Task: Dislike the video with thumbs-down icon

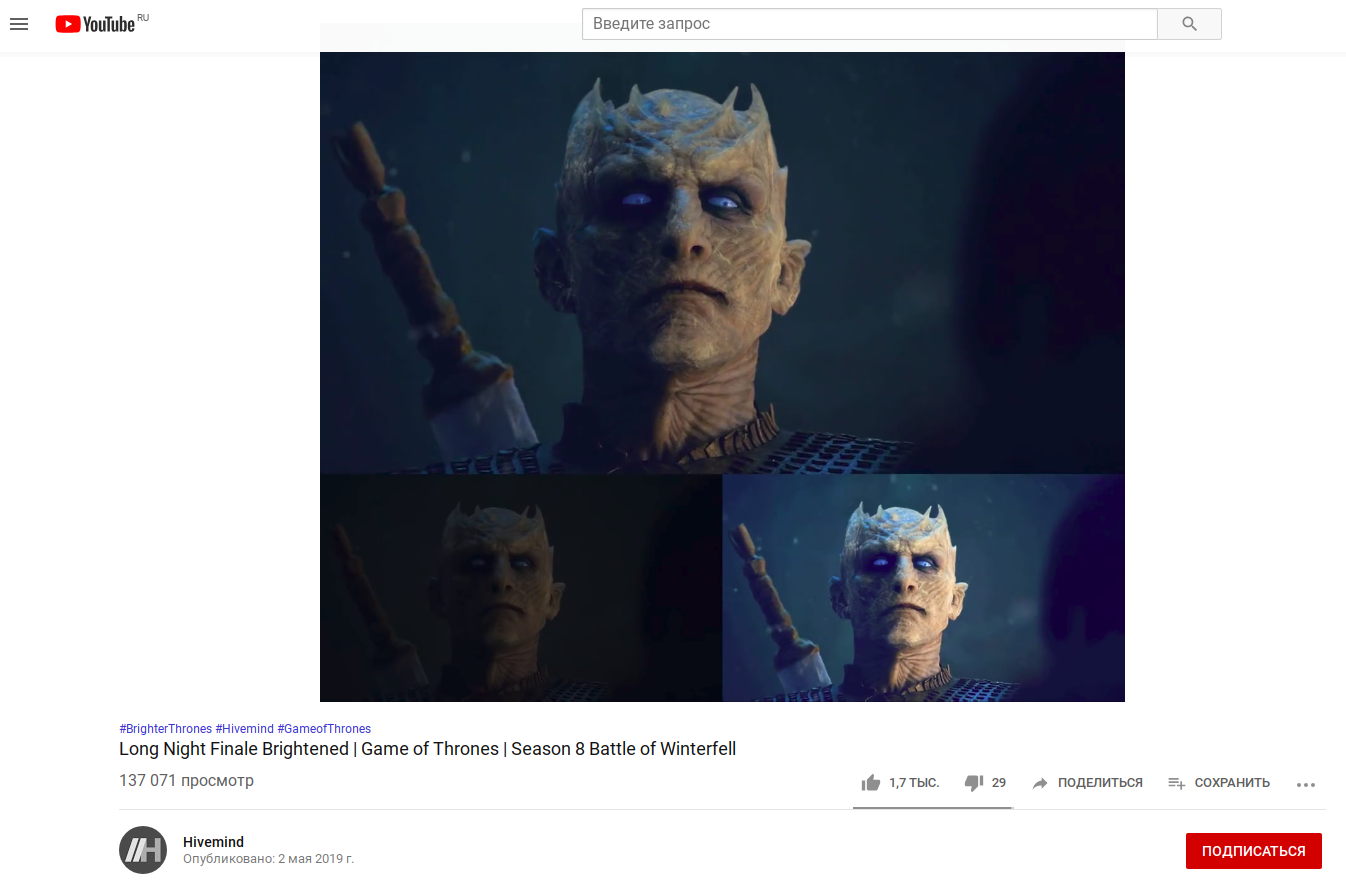Action: coord(973,783)
